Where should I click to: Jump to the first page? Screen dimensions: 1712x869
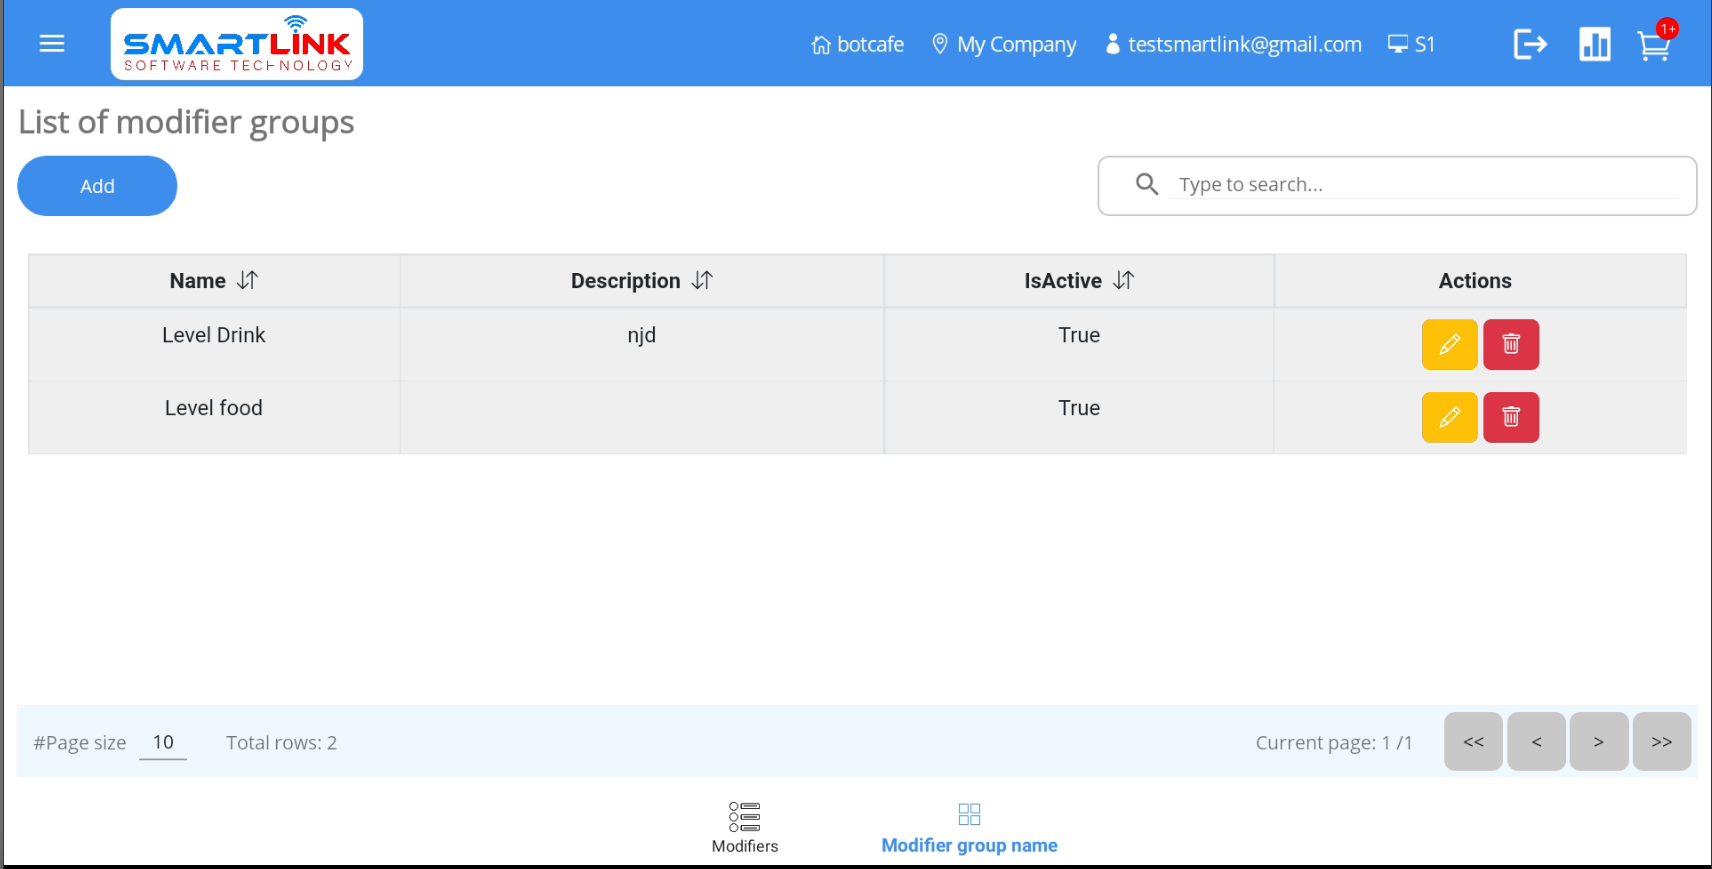pos(1473,742)
